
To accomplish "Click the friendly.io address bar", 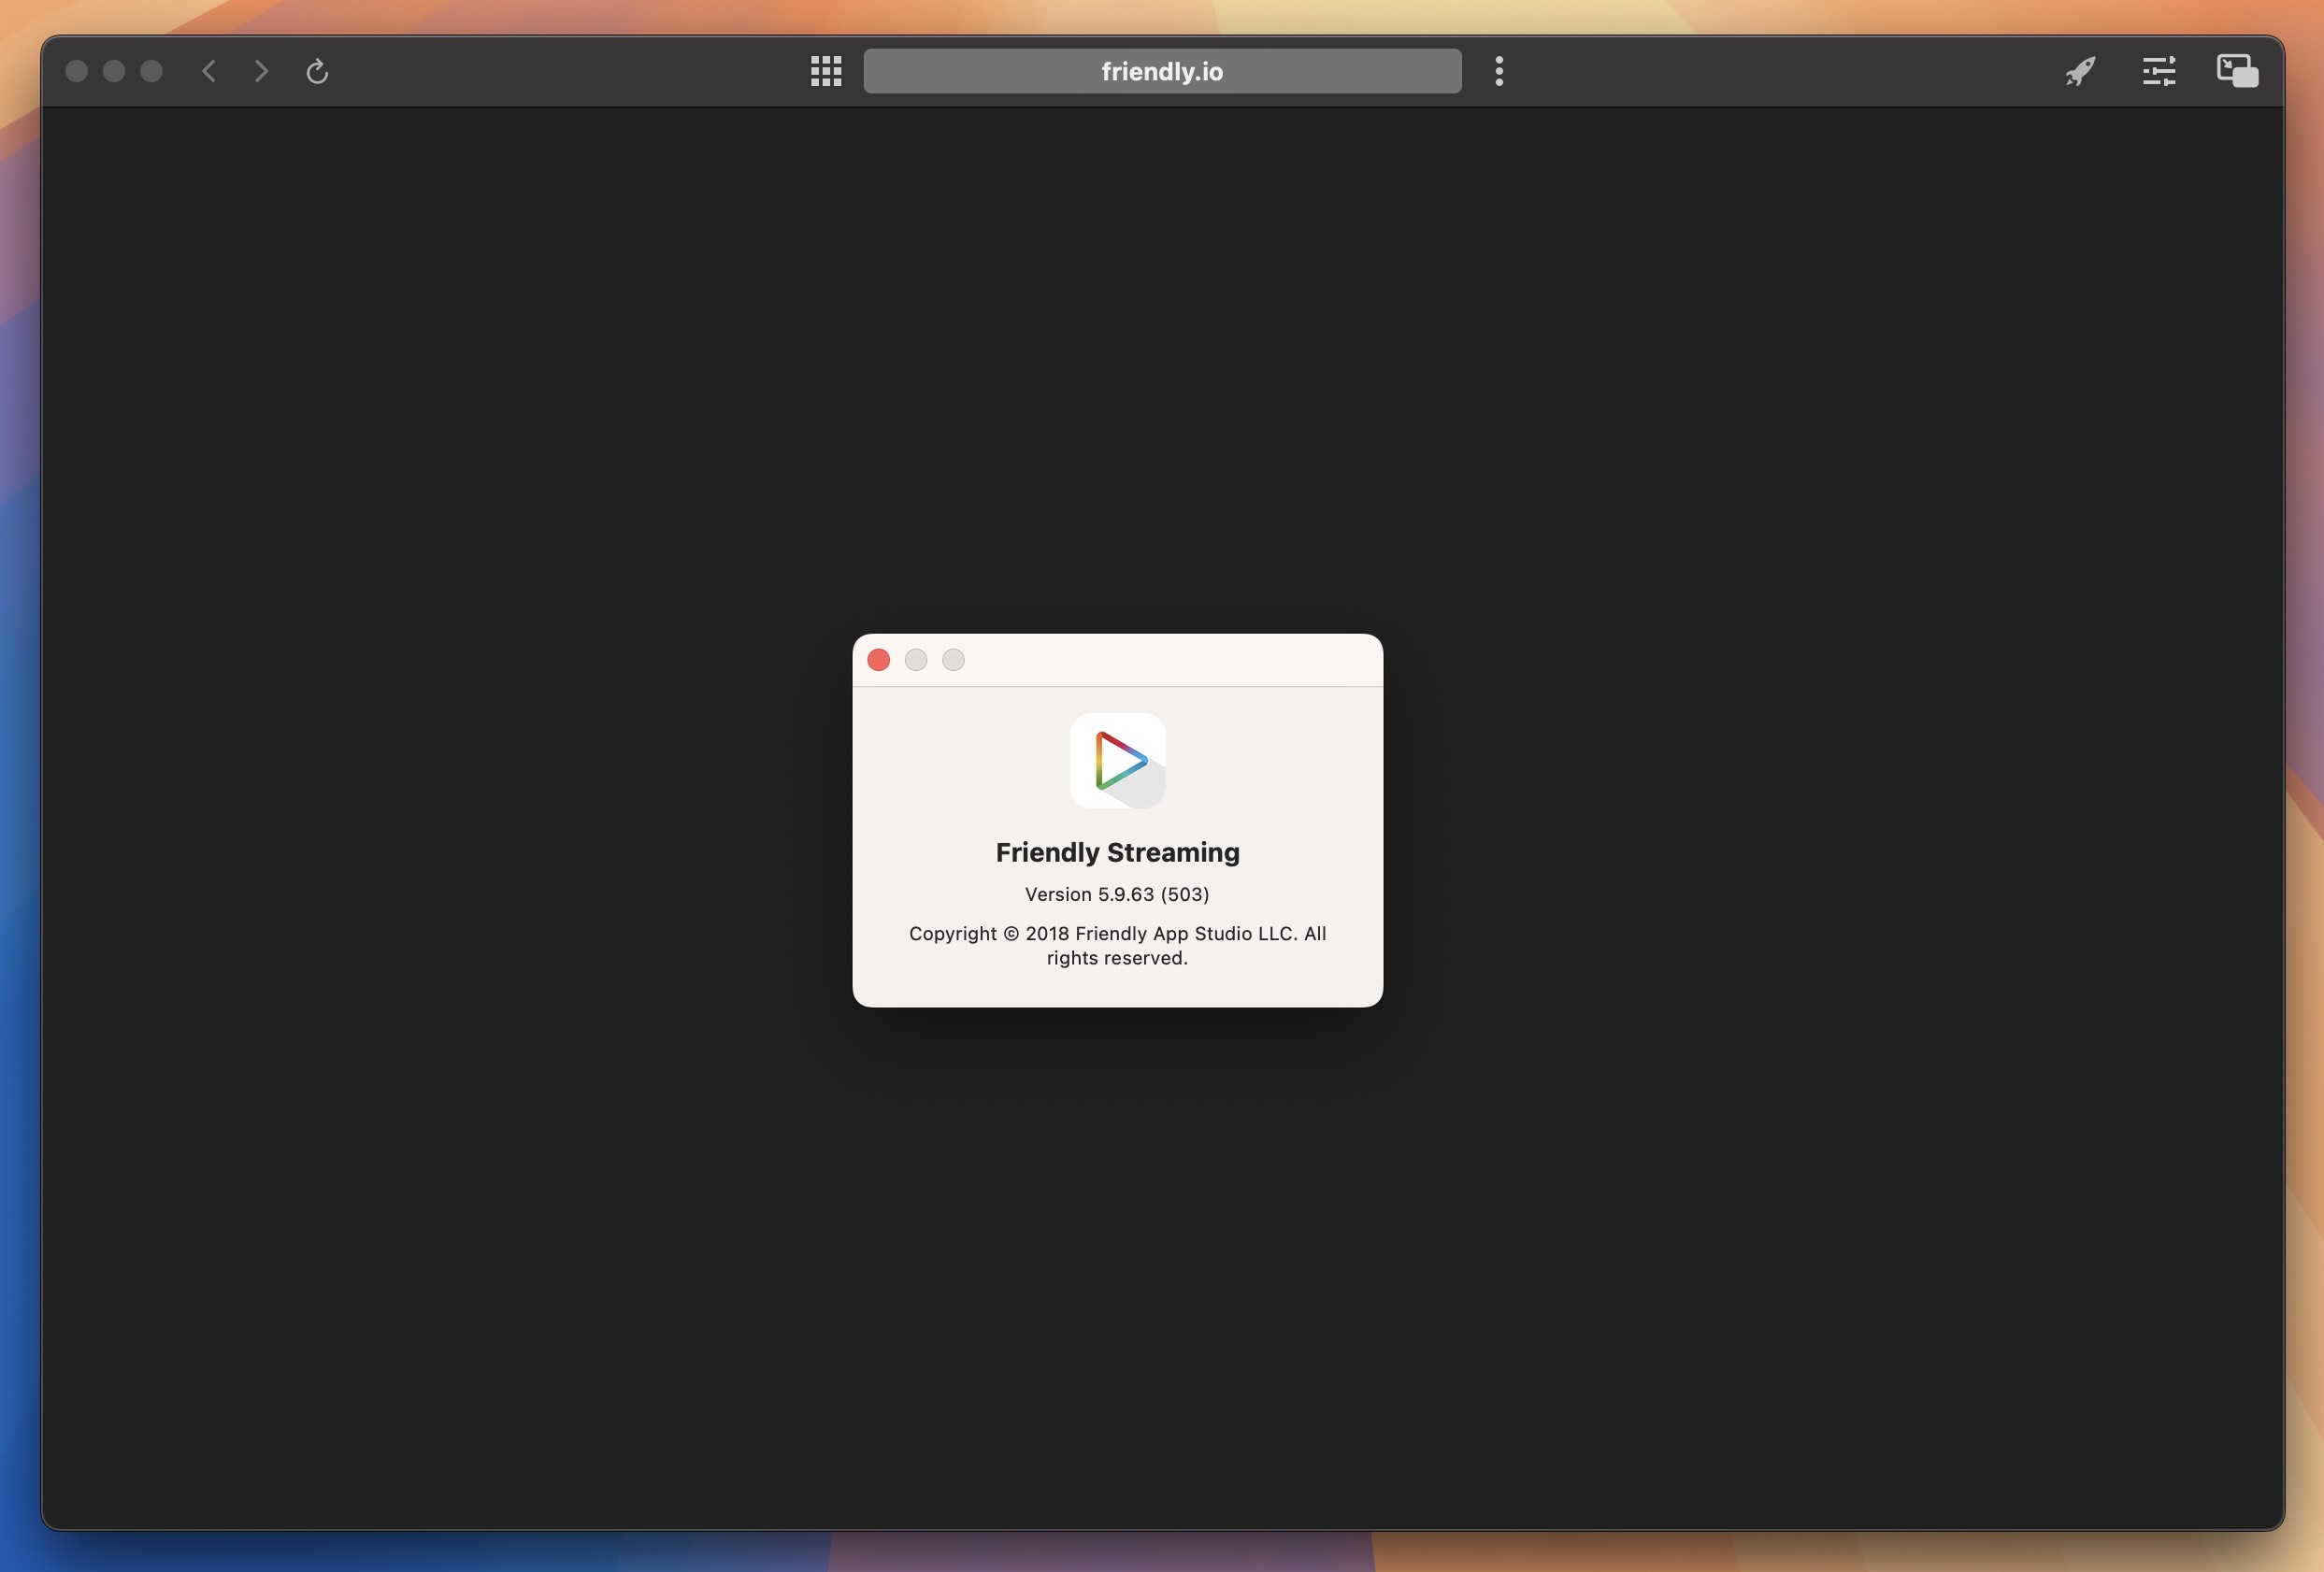I will (1161, 70).
